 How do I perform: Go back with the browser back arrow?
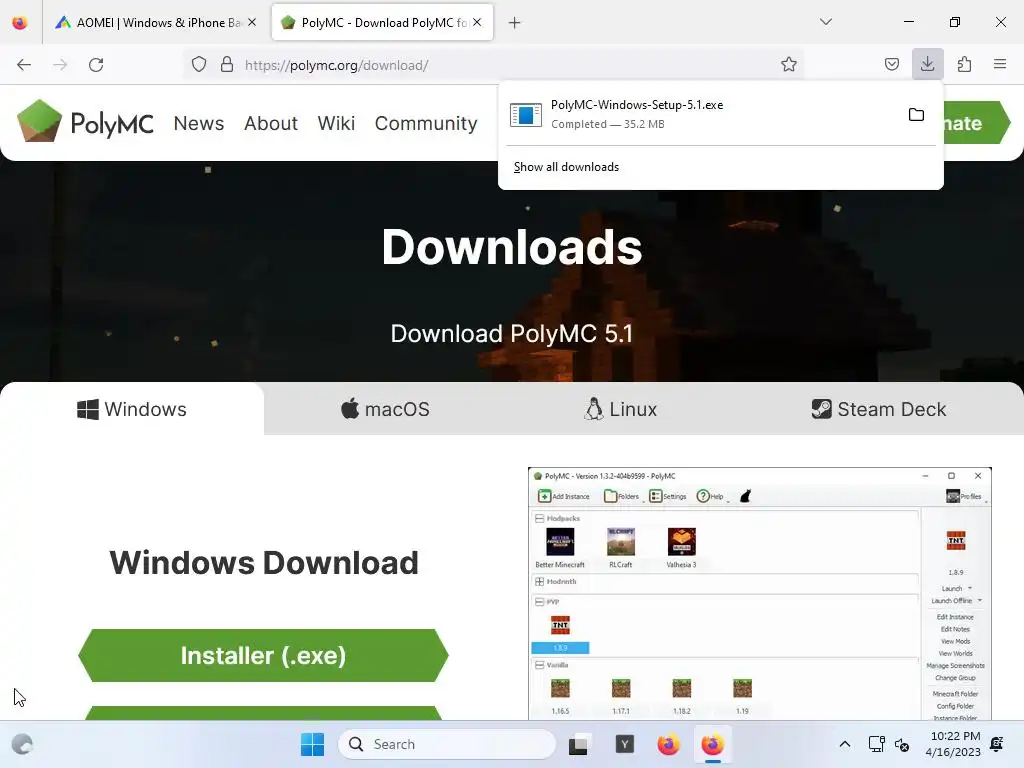click(24, 65)
